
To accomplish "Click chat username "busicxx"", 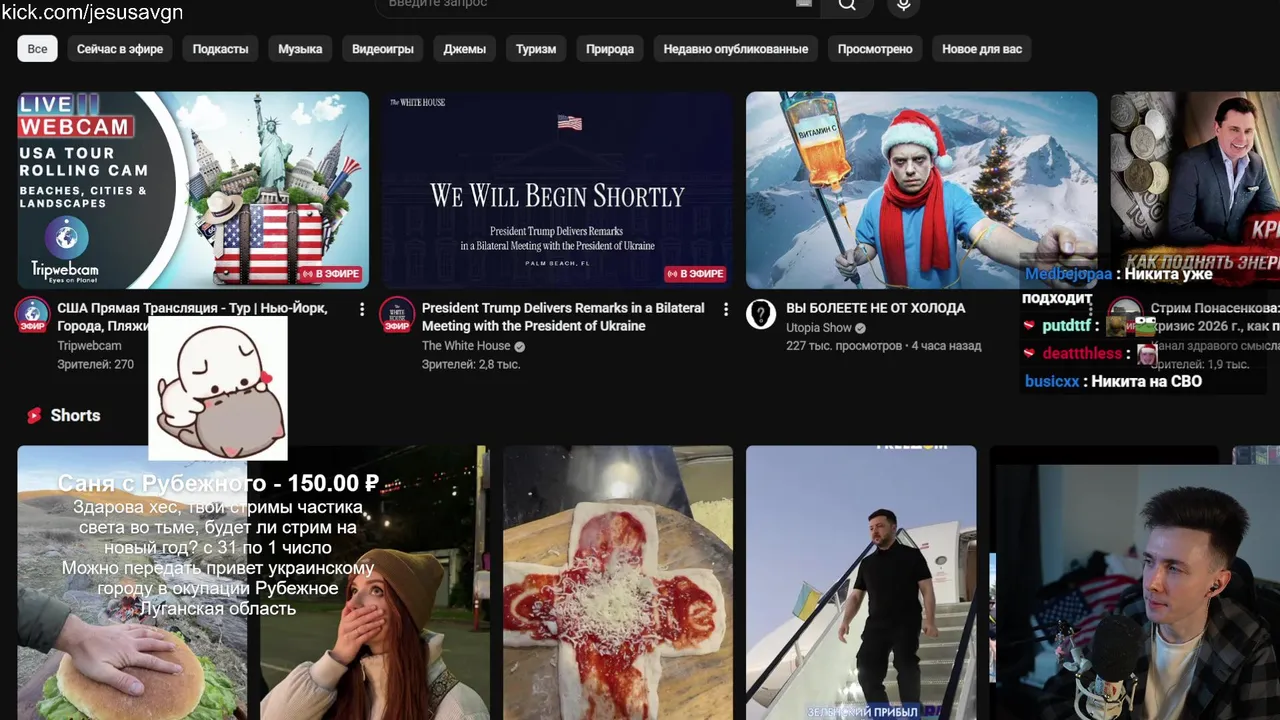I will point(1052,381).
